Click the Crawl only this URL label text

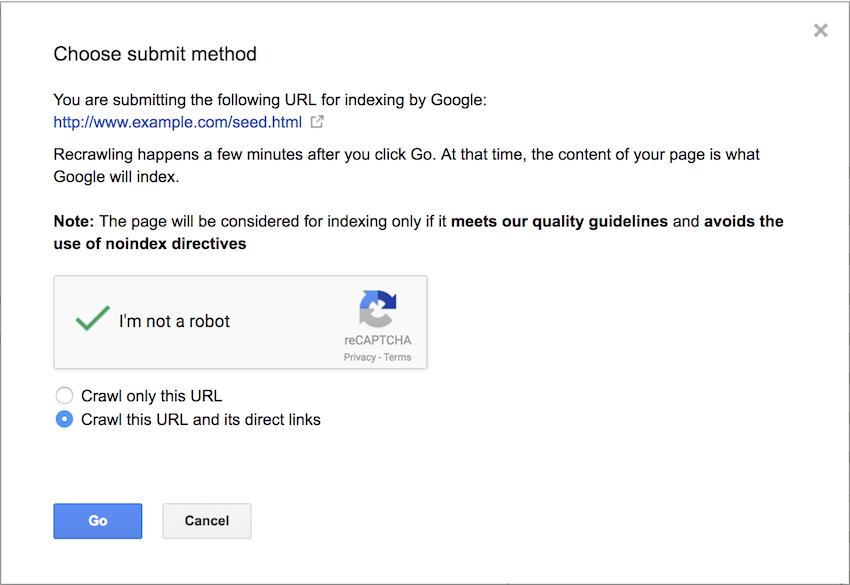(151, 396)
